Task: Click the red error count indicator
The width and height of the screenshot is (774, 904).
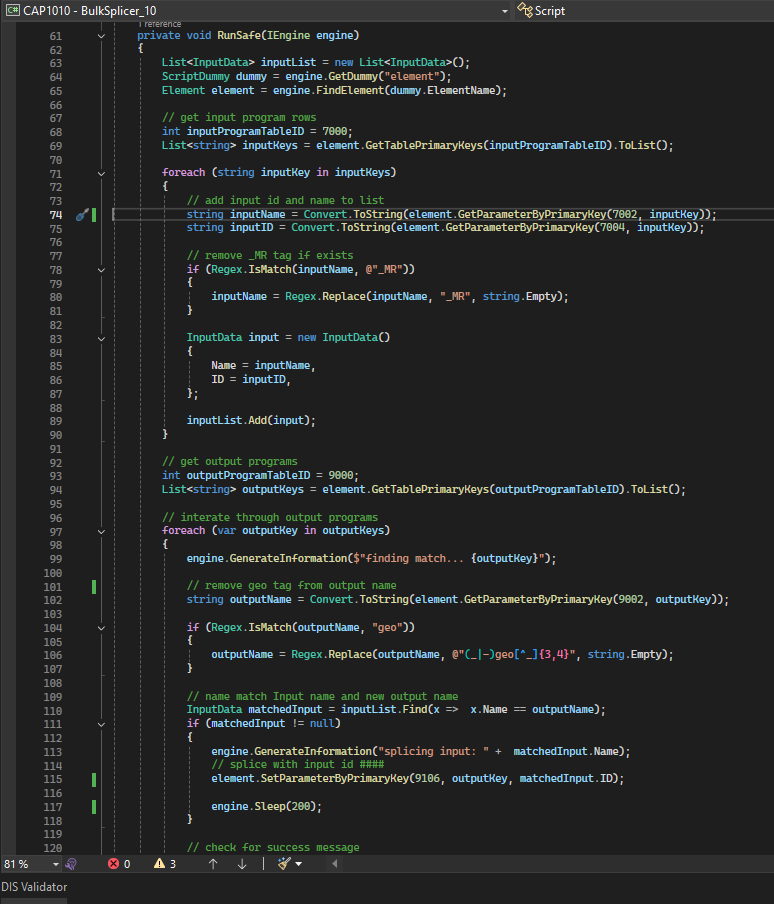Action: coord(118,864)
